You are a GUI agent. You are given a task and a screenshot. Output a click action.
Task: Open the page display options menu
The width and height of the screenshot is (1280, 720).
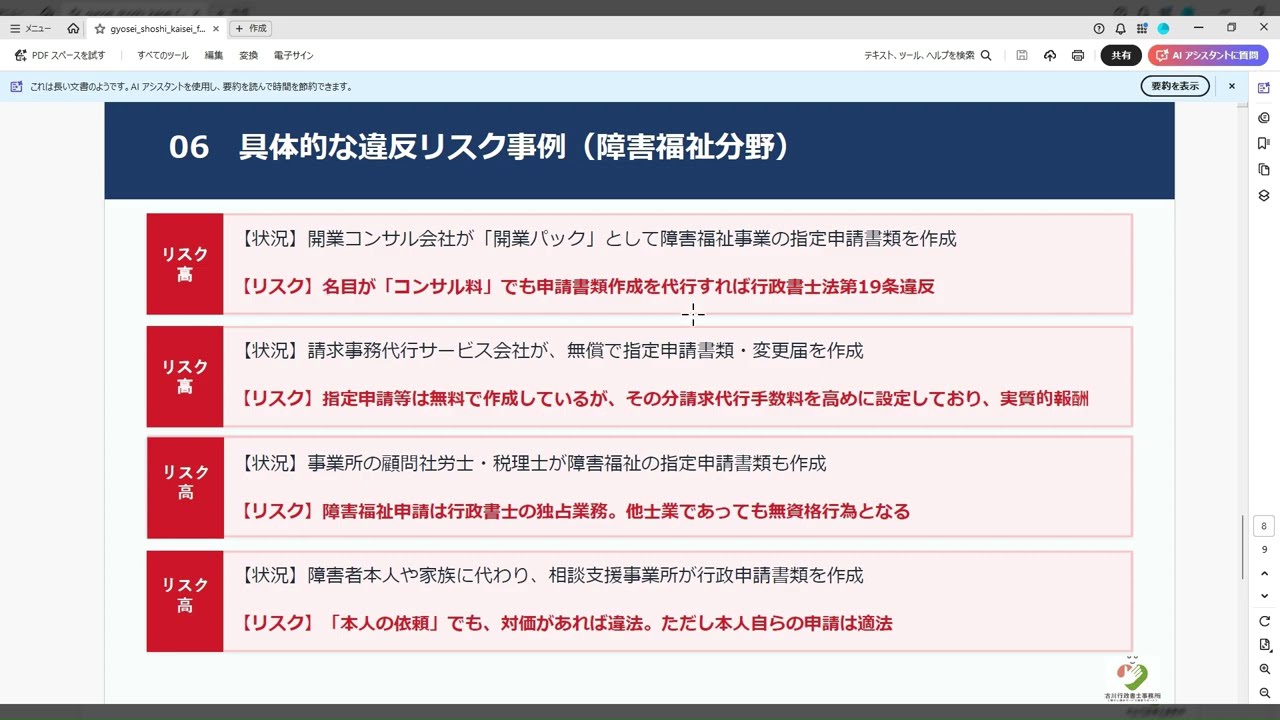[1264, 645]
